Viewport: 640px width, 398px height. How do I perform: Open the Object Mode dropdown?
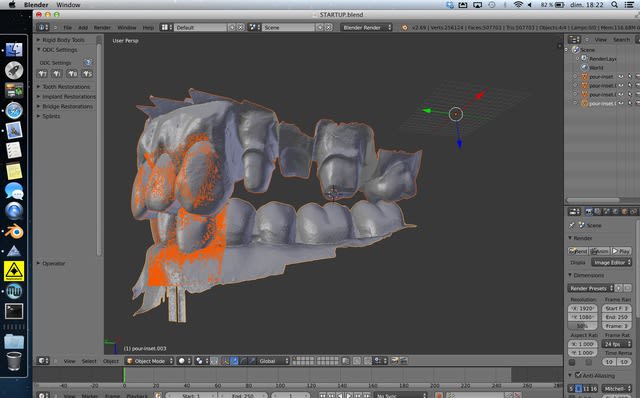tap(150, 361)
